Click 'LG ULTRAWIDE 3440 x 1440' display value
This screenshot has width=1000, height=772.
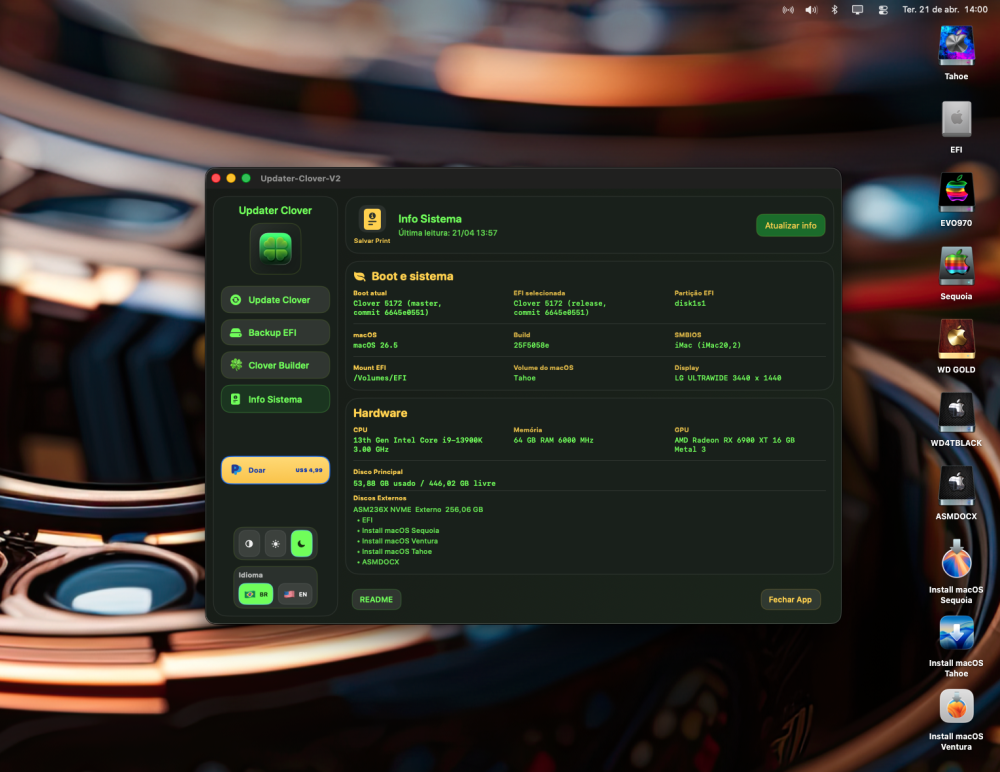728,378
